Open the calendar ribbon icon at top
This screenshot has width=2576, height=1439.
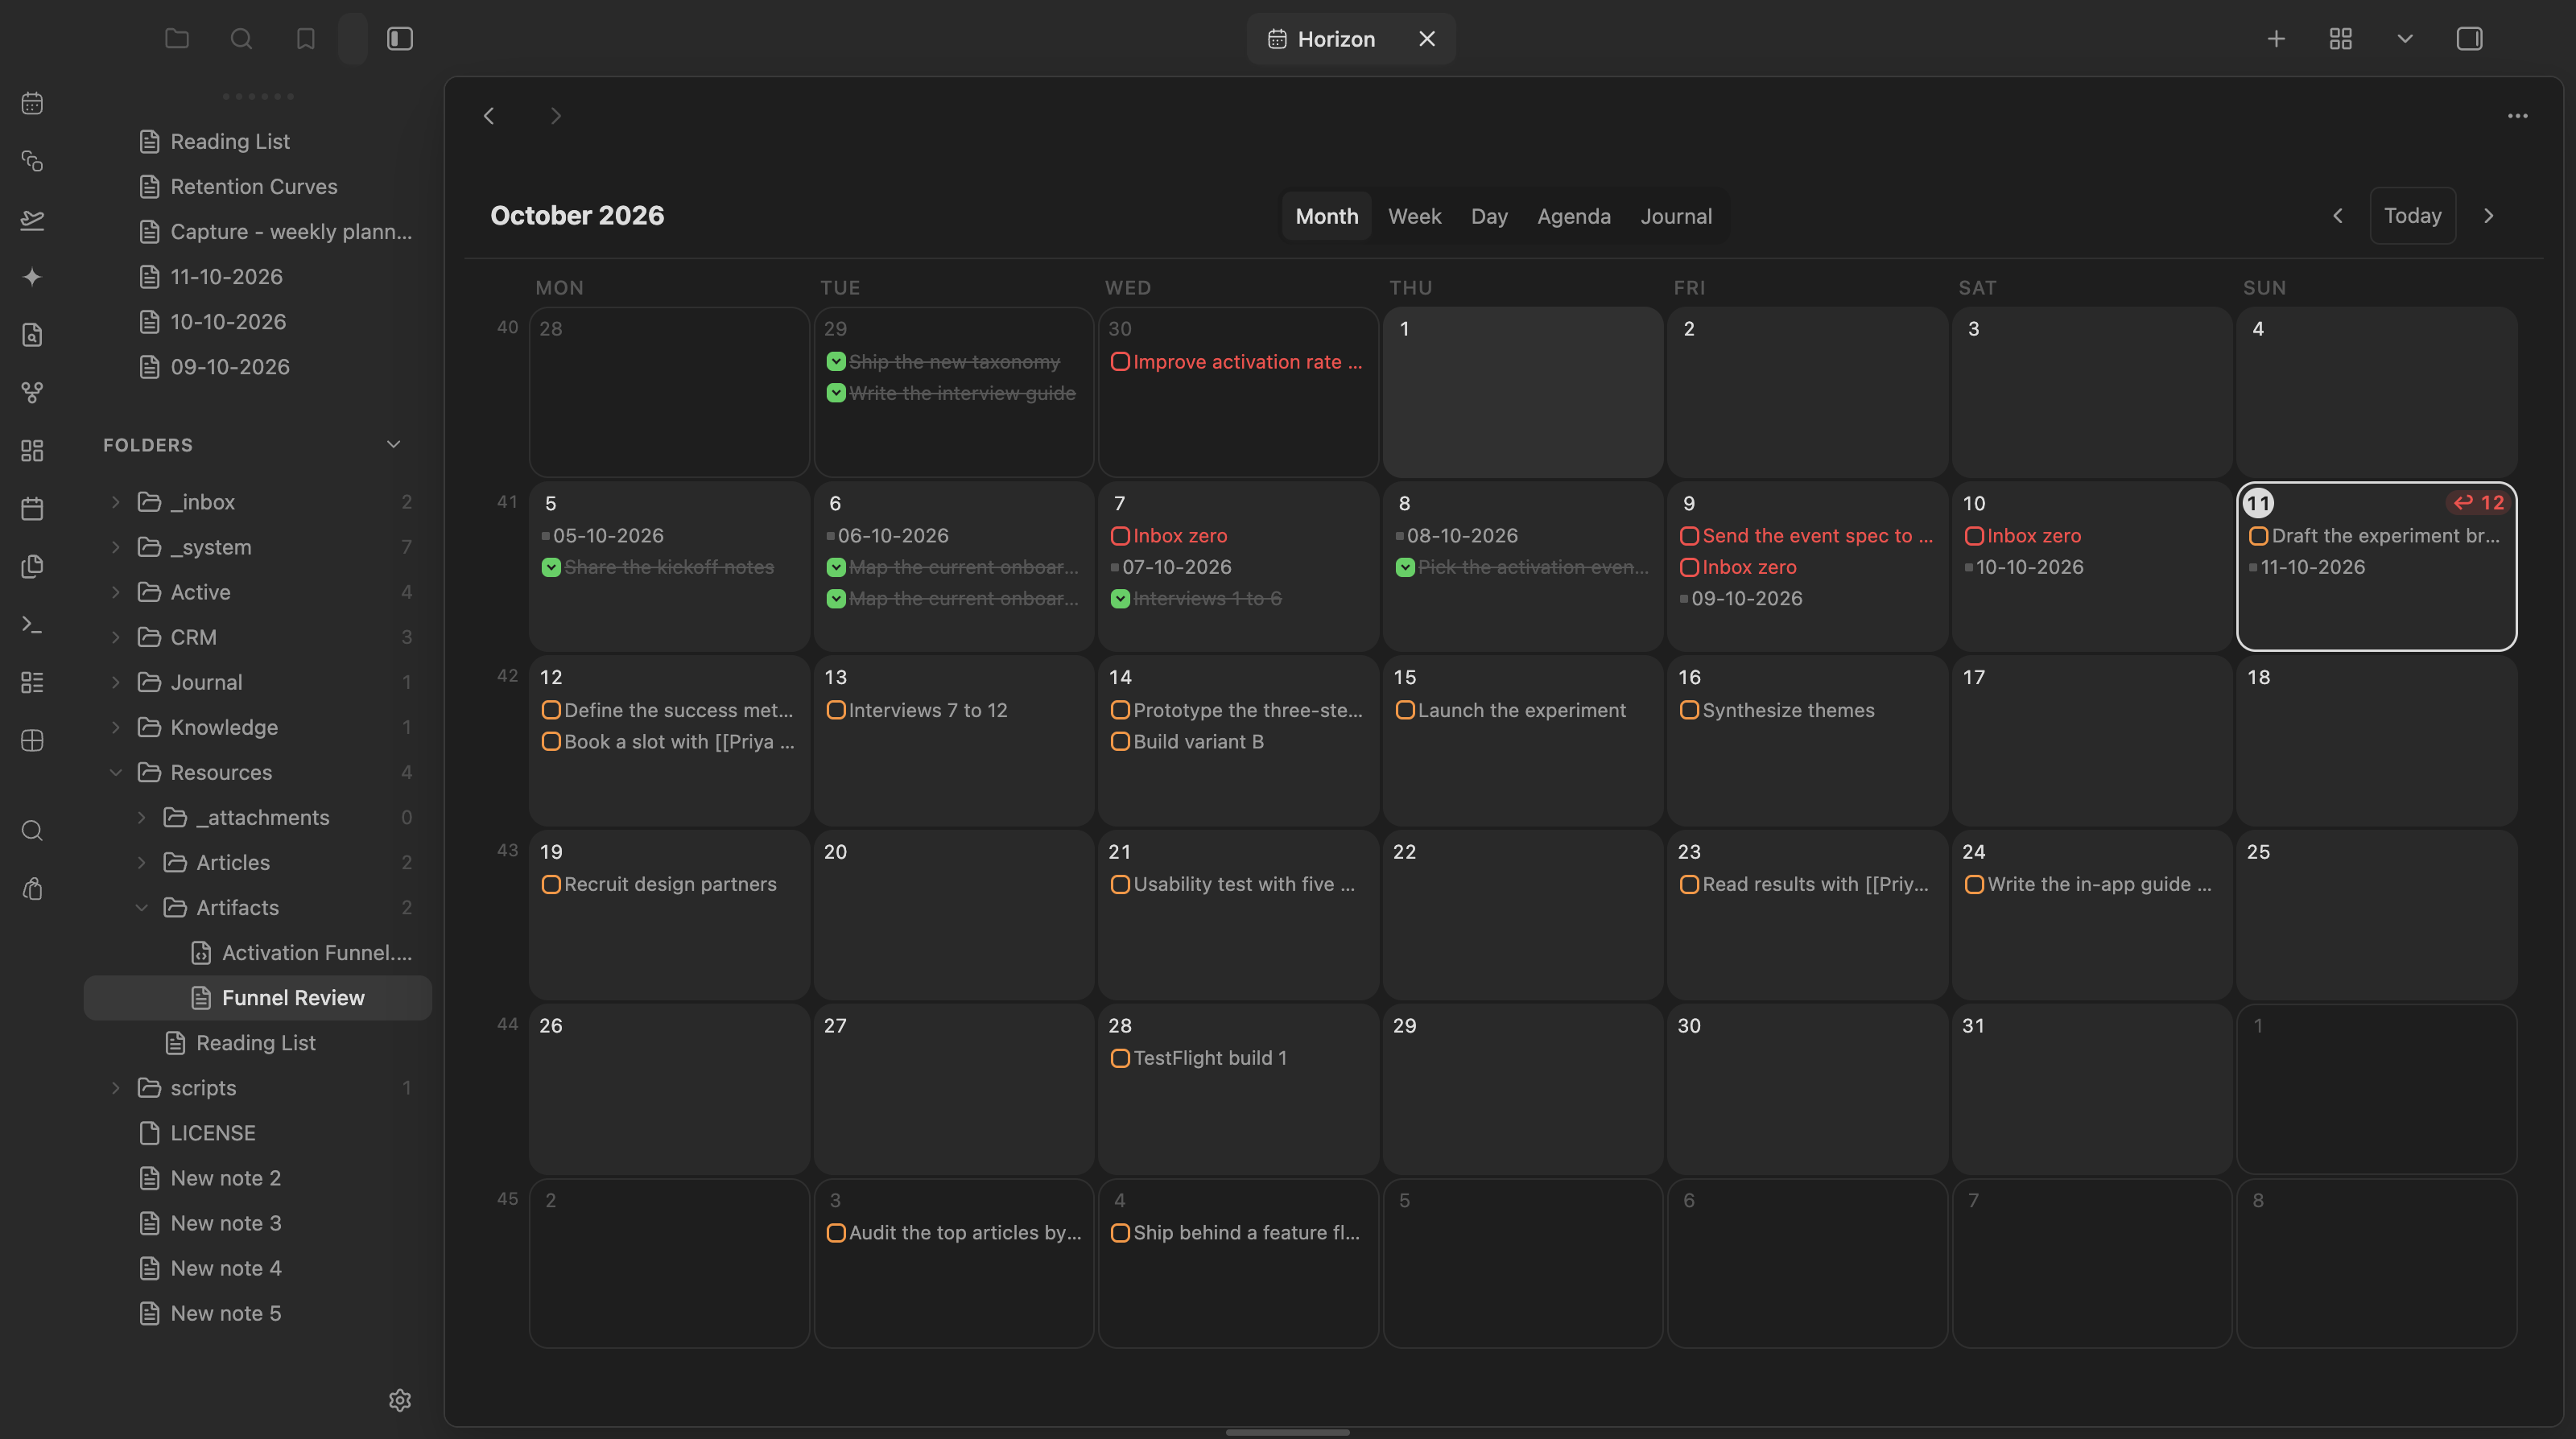(32, 103)
